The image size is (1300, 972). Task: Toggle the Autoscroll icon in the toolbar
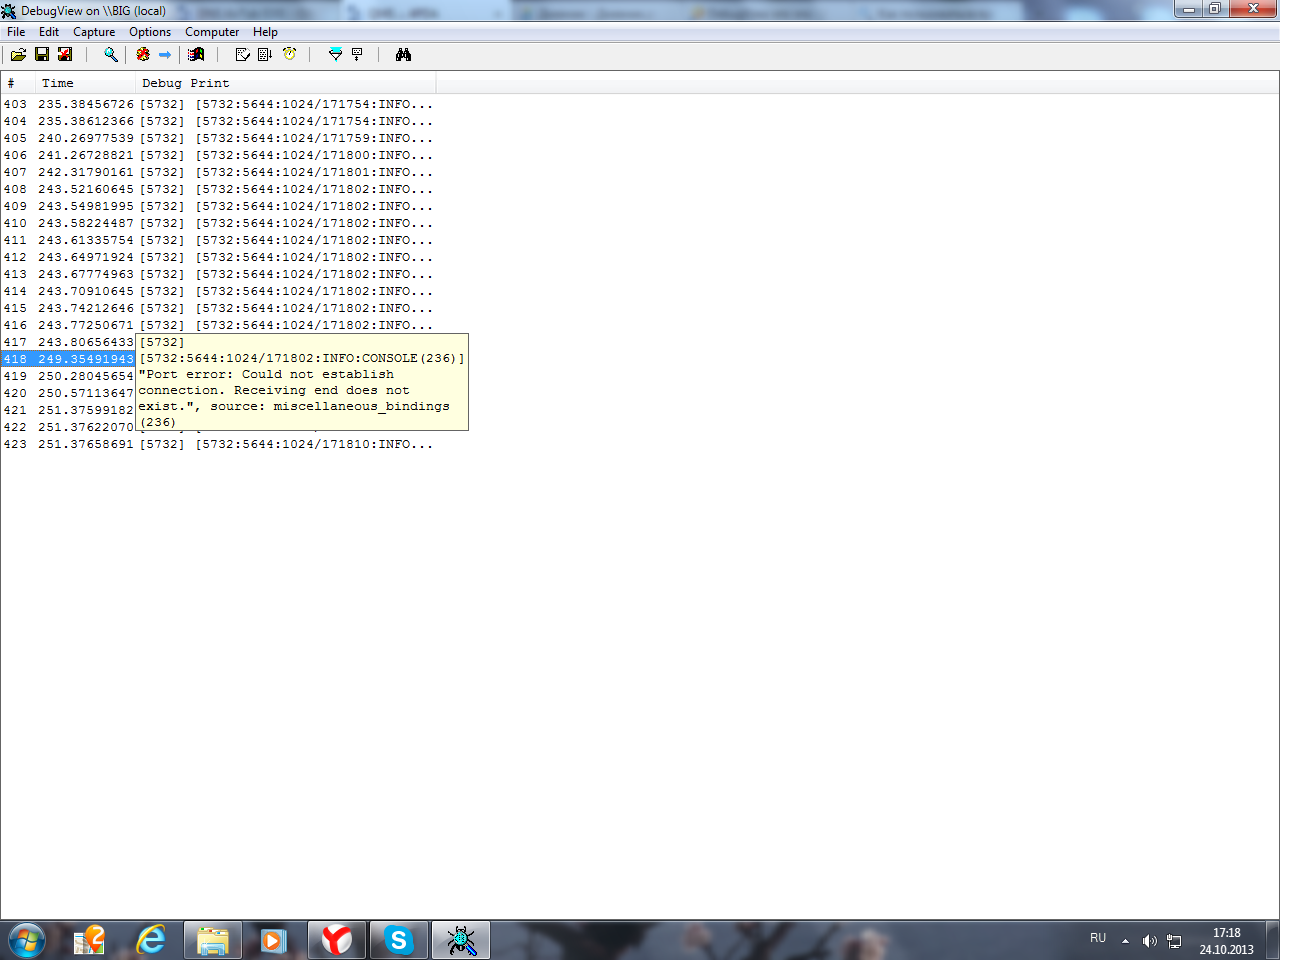(265, 55)
